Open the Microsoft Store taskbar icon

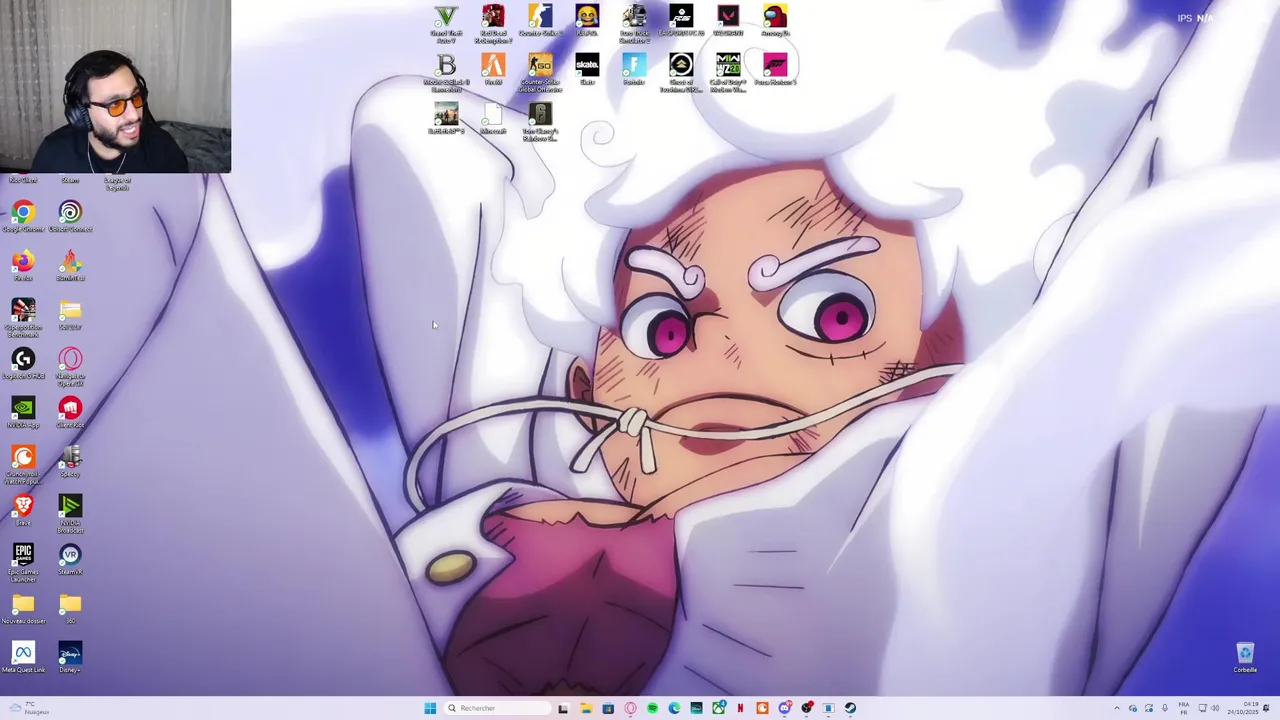tap(608, 708)
